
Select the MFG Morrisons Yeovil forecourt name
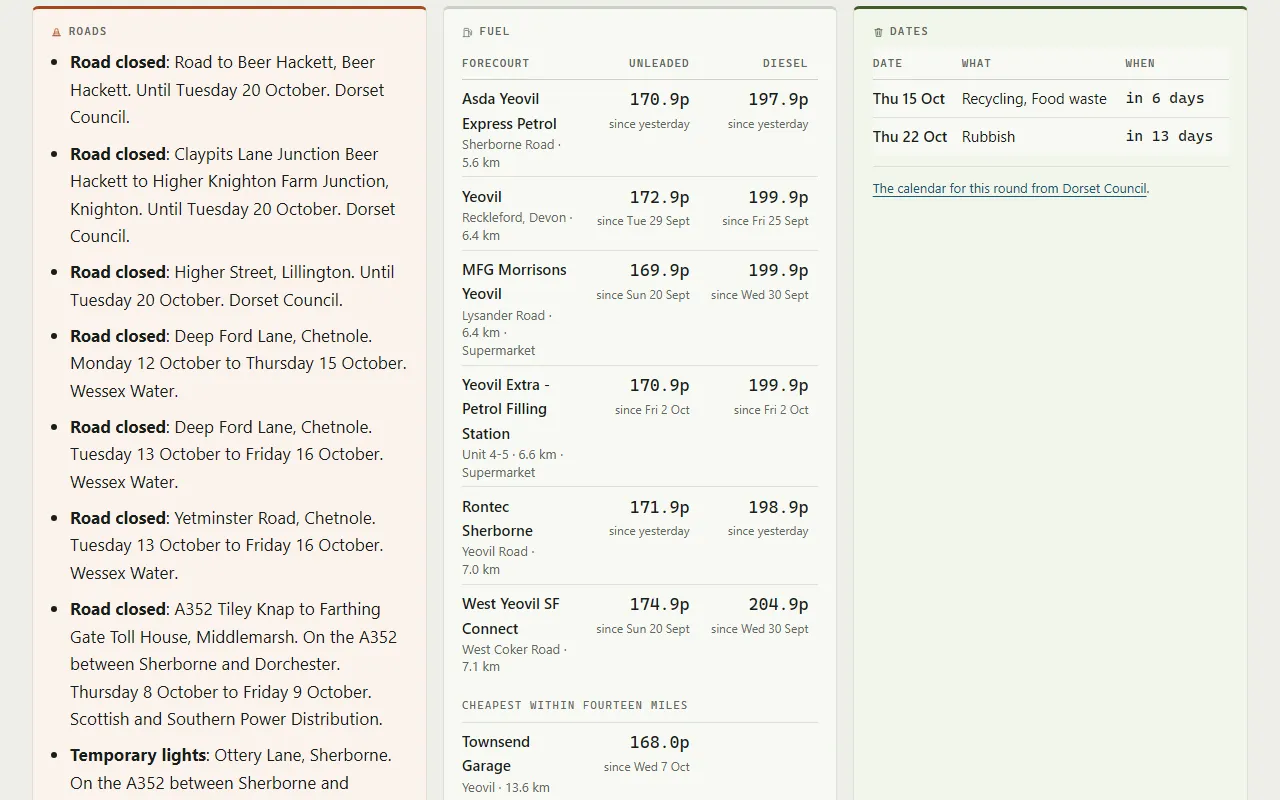[x=514, y=282]
